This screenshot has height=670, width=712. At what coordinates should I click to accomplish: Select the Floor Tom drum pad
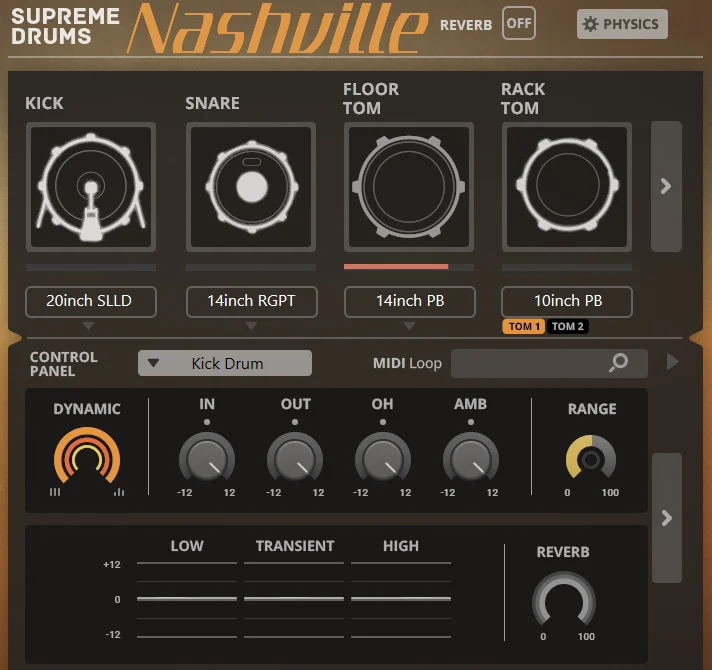409,187
